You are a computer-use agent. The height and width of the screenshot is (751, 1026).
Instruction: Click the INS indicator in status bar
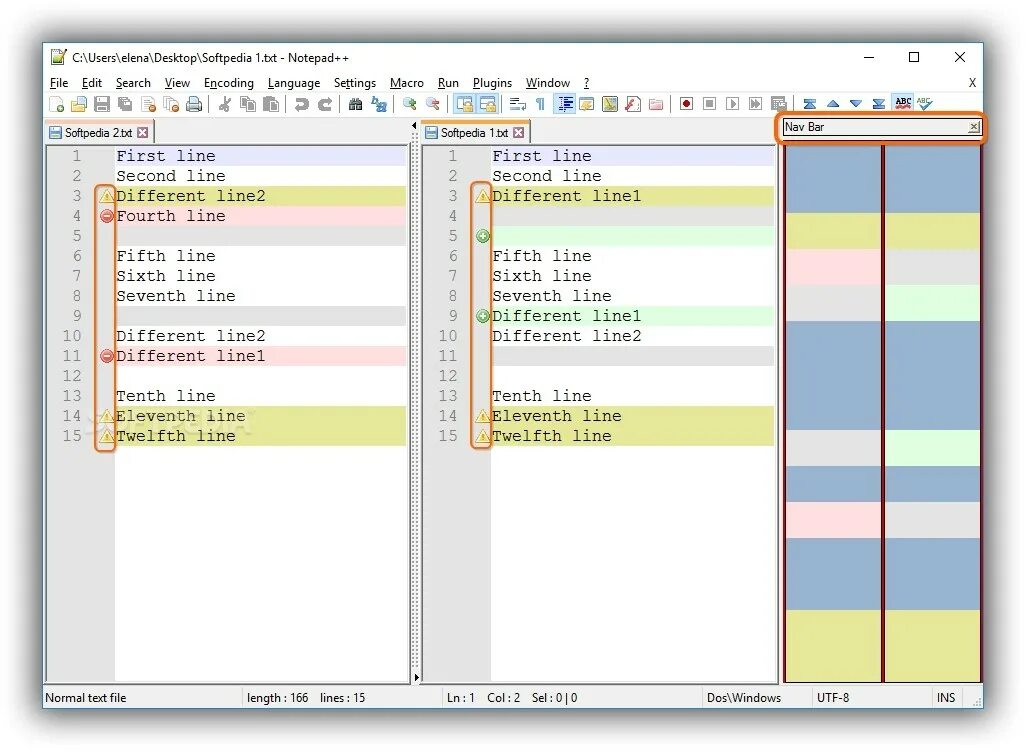(946, 698)
